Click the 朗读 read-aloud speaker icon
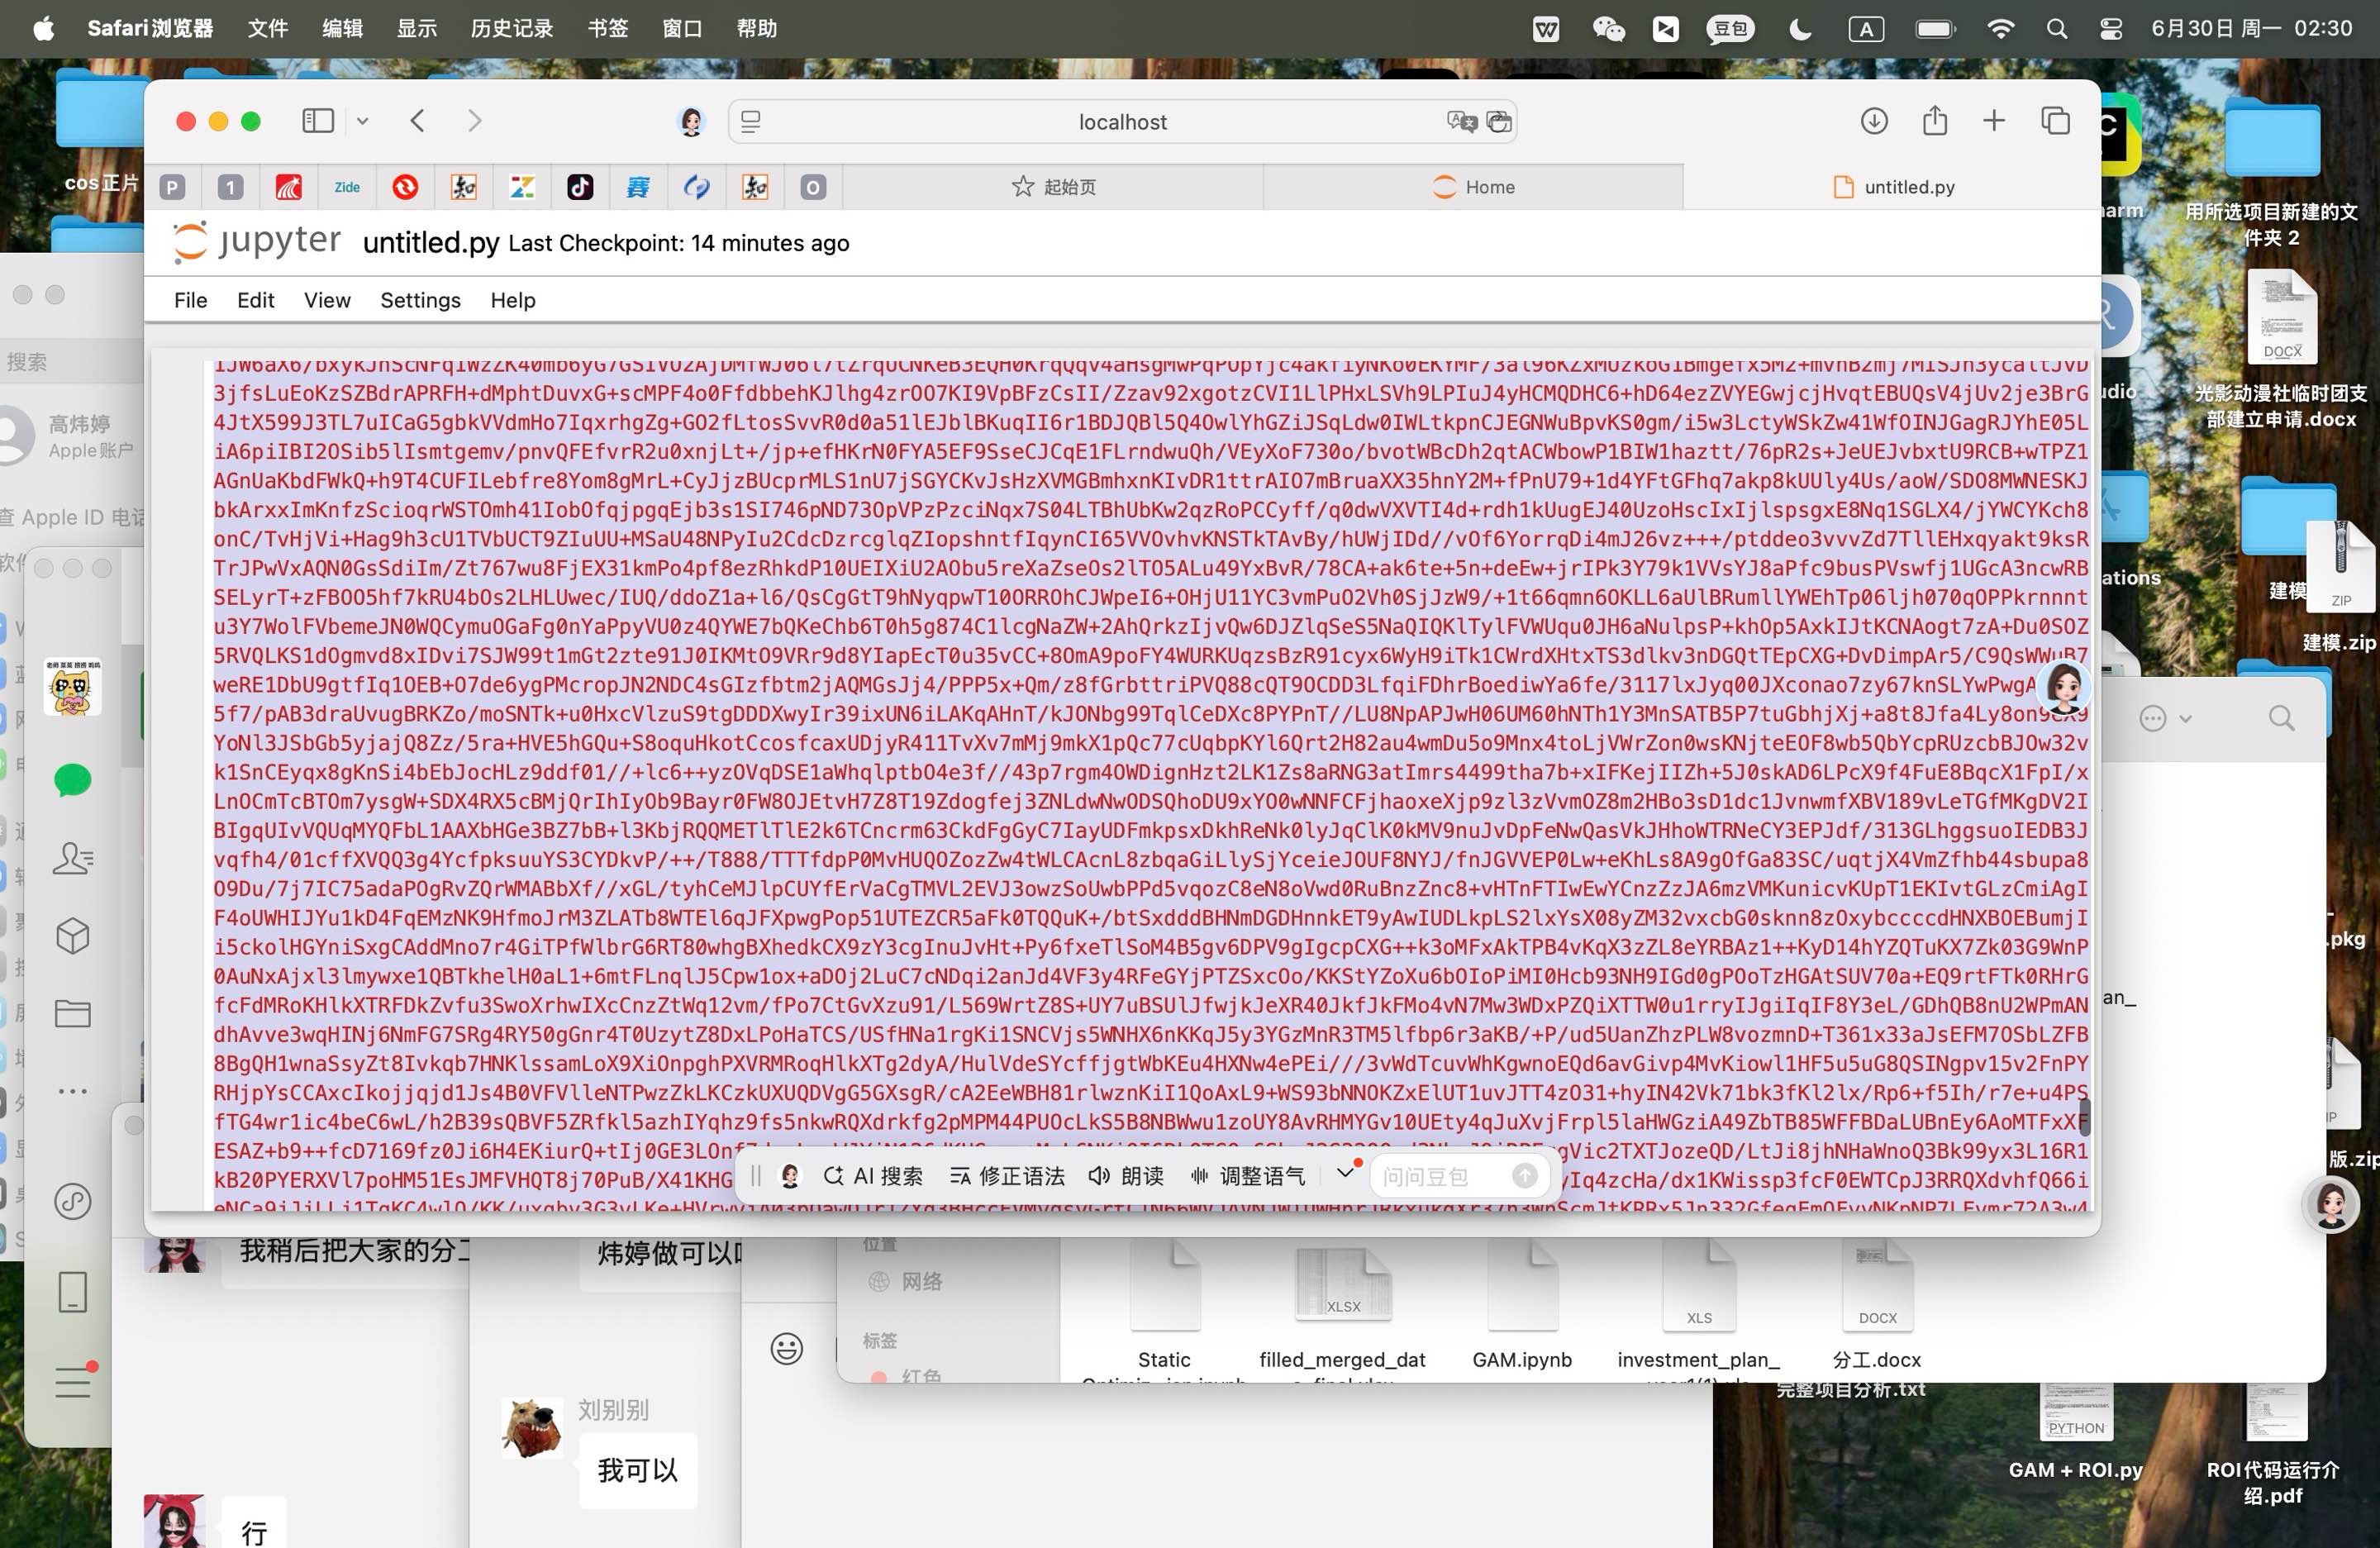The image size is (2380, 1548). [x=1099, y=1176]
